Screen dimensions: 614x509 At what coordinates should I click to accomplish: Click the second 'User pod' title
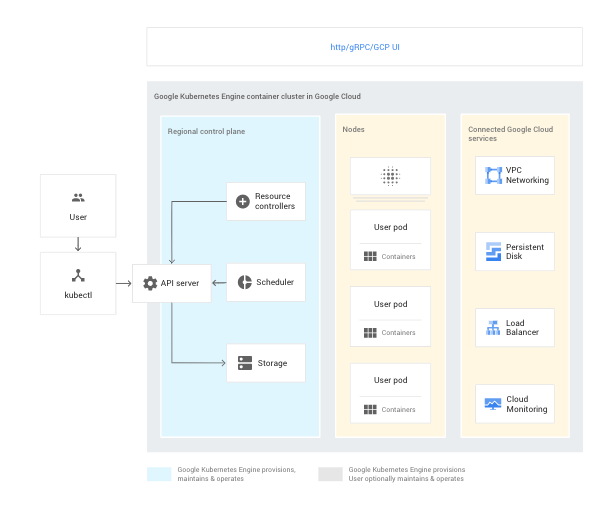point(390,304)
